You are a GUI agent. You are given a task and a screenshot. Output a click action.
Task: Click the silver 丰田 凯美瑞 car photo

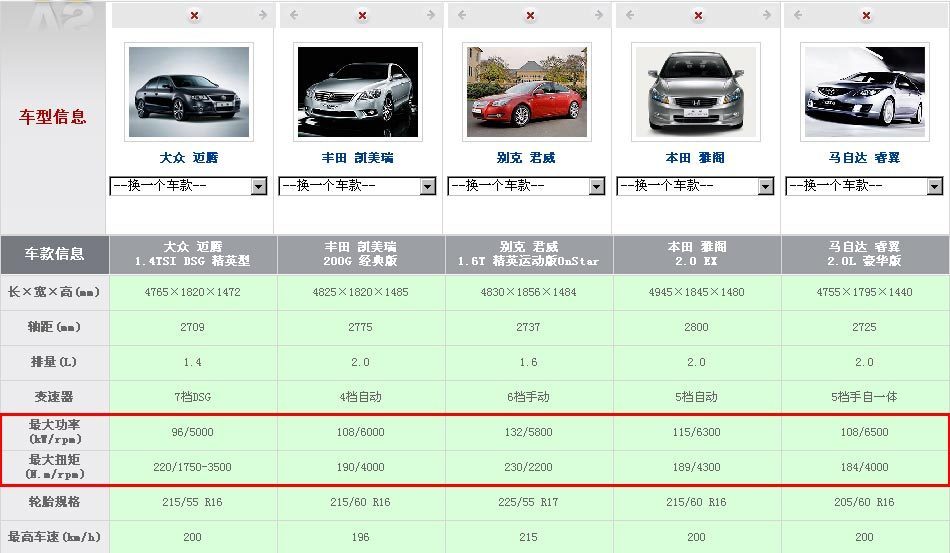tap(358, 92)
